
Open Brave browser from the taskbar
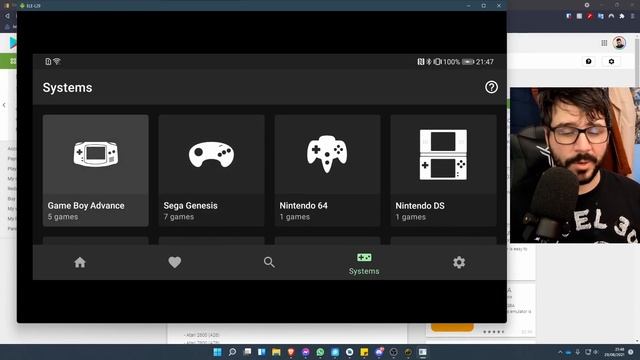[291, 352]
